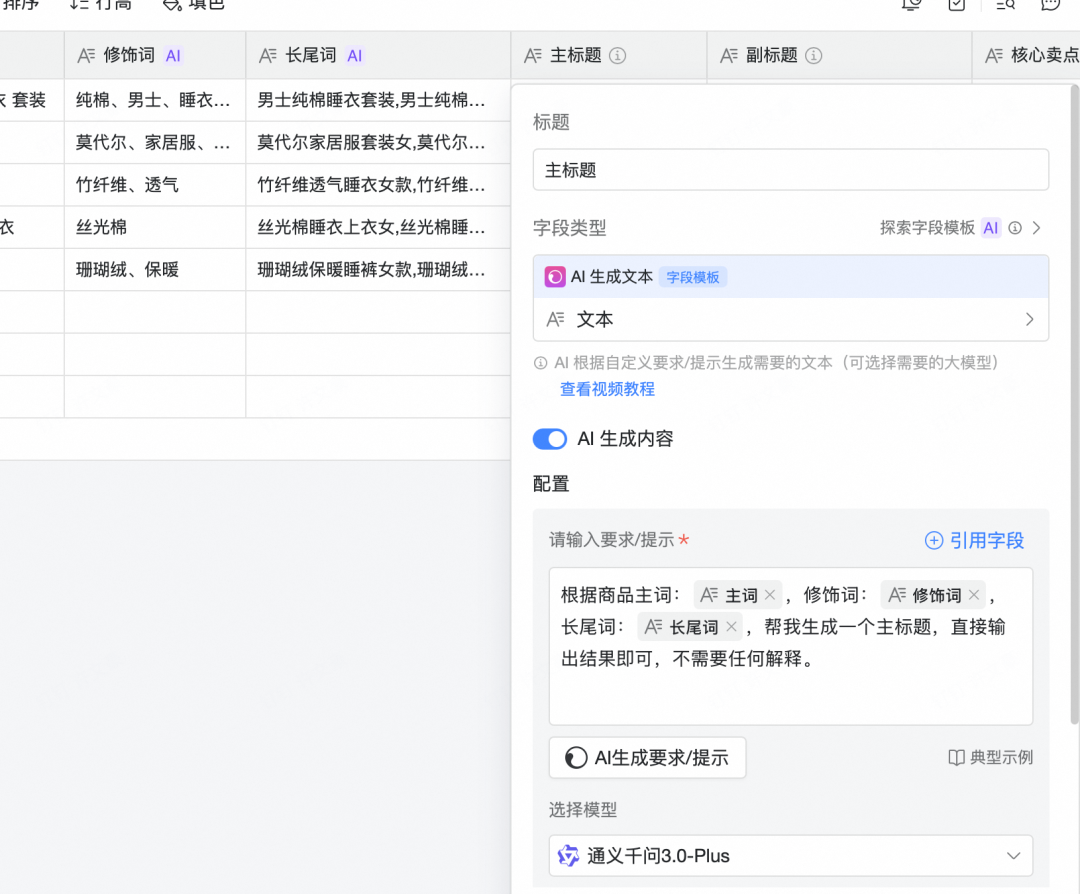Click the text-type icon of 修饰词 header

coord(86,56)
